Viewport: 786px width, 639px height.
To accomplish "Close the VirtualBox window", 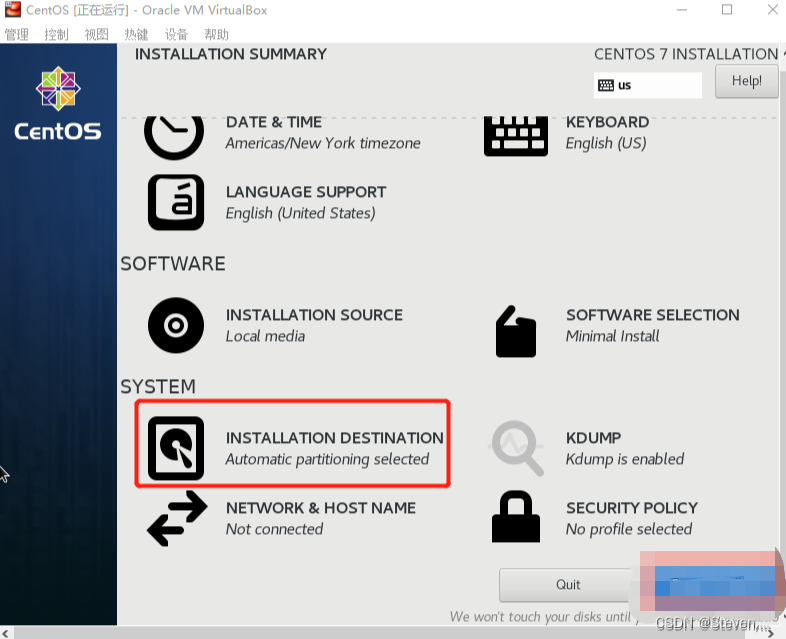I will [x=772, y=10].
